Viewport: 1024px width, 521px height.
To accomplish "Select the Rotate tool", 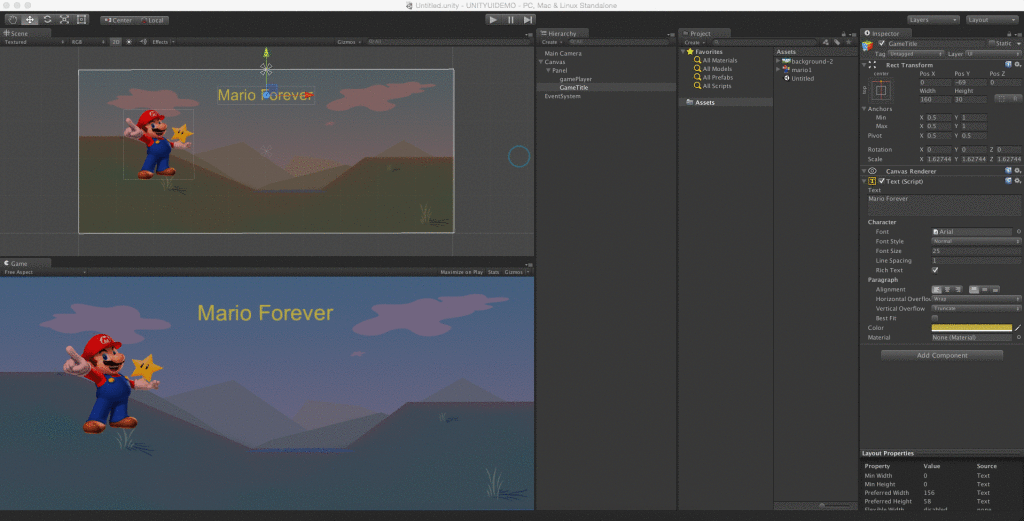I will click(47, 20).
